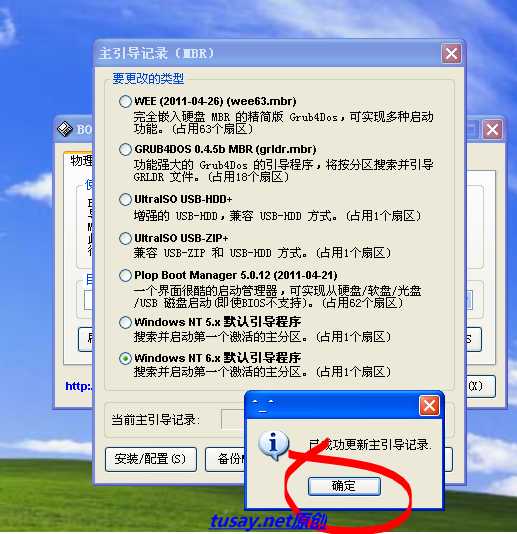
Task: Open the http link in the background window
Action: (79, 386)
